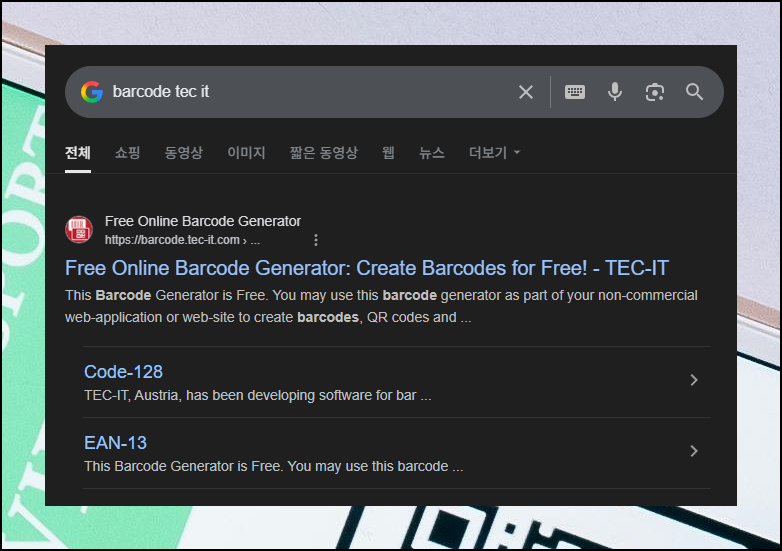Expand Code-128 row chevron arrow

pyautogui.click(x=694, y=380)
